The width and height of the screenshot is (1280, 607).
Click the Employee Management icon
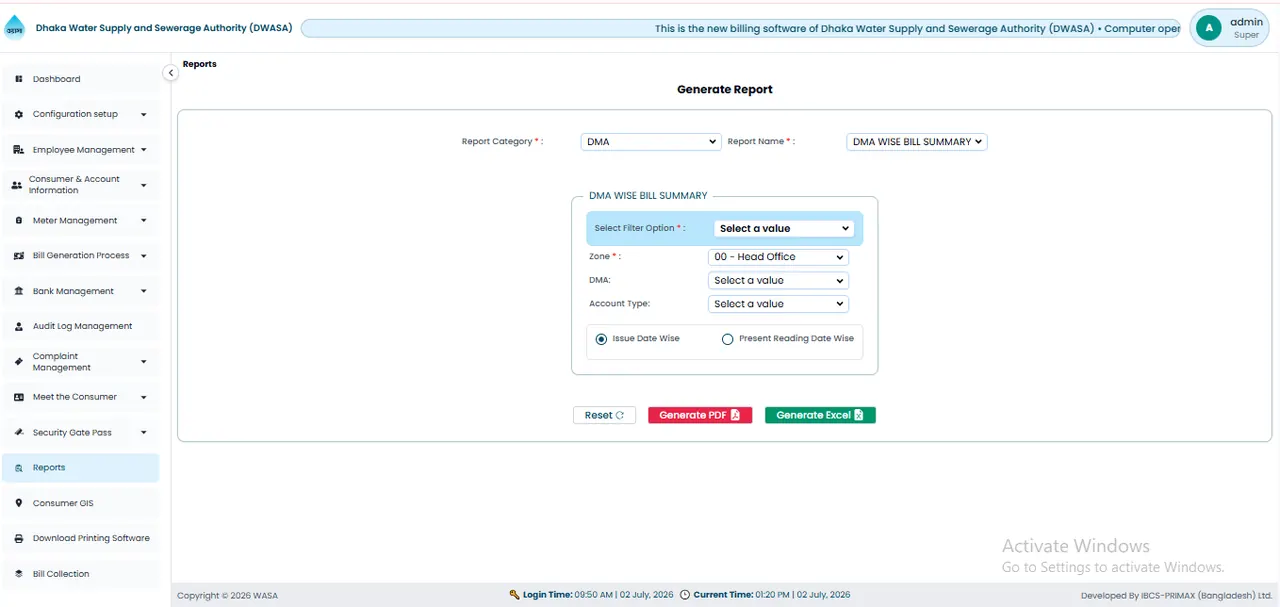click(19, 150)
